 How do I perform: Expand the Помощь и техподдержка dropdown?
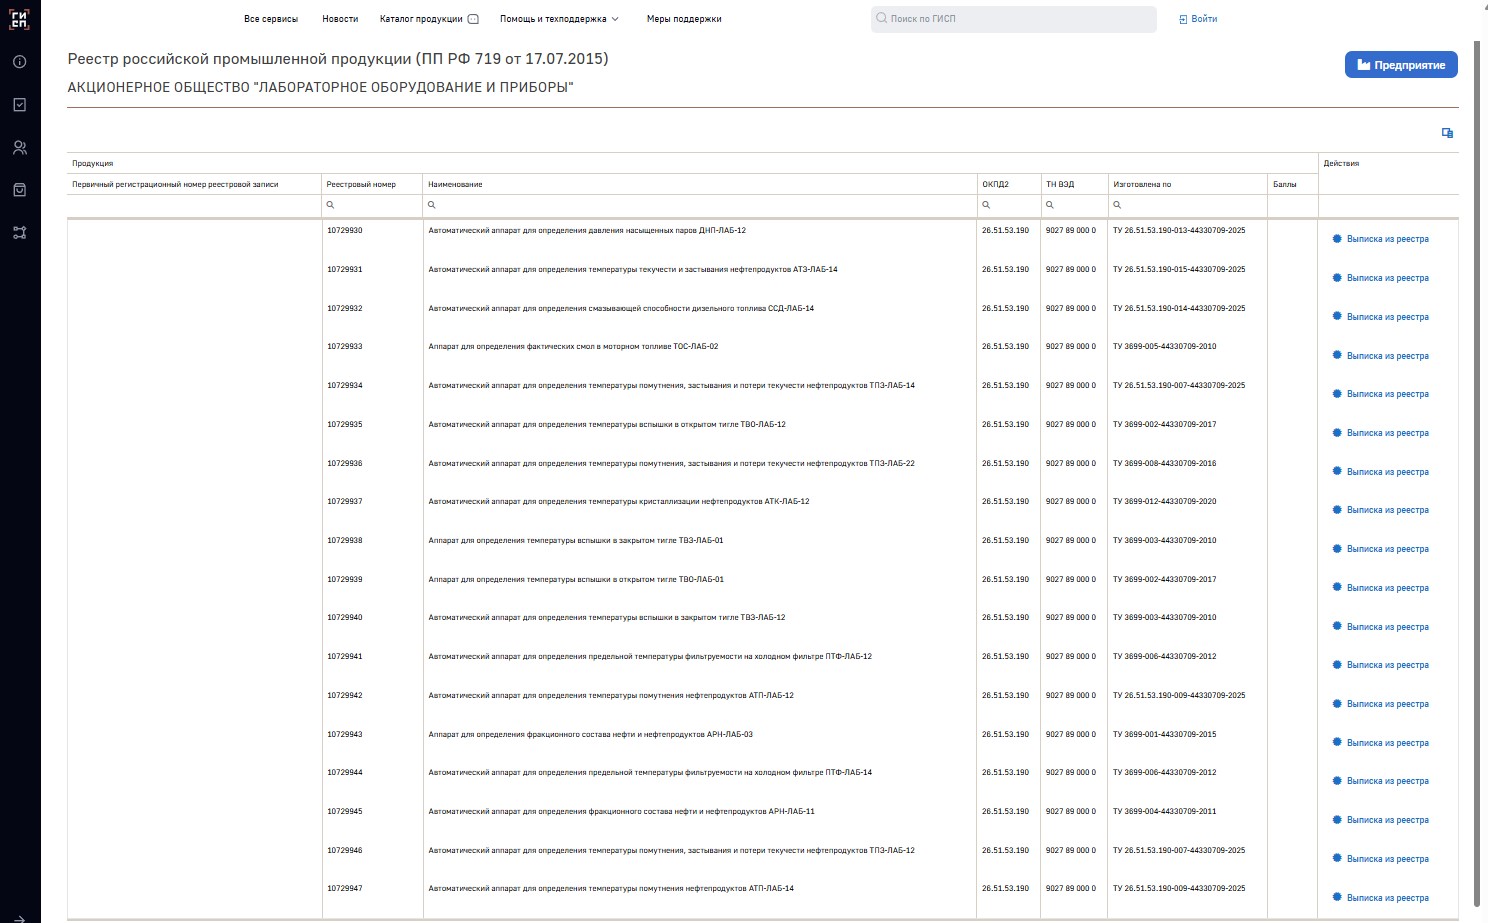tap(559, 19)
